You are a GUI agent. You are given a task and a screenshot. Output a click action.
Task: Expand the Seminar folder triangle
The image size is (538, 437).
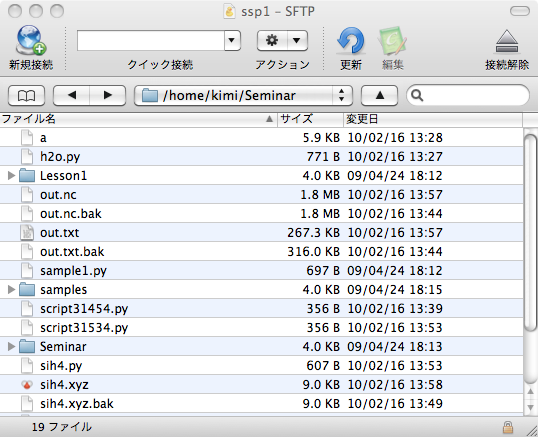tap(11, 346)
